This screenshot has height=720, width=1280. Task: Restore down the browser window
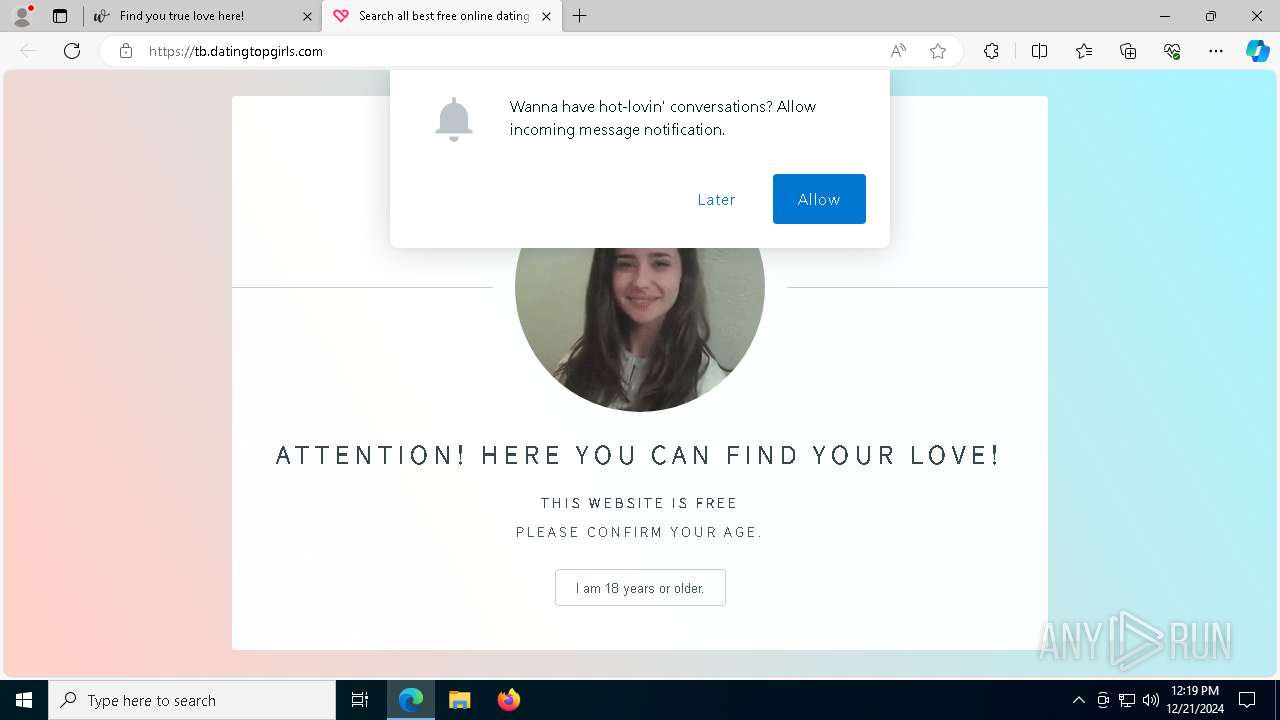(x=1211, y=16)
